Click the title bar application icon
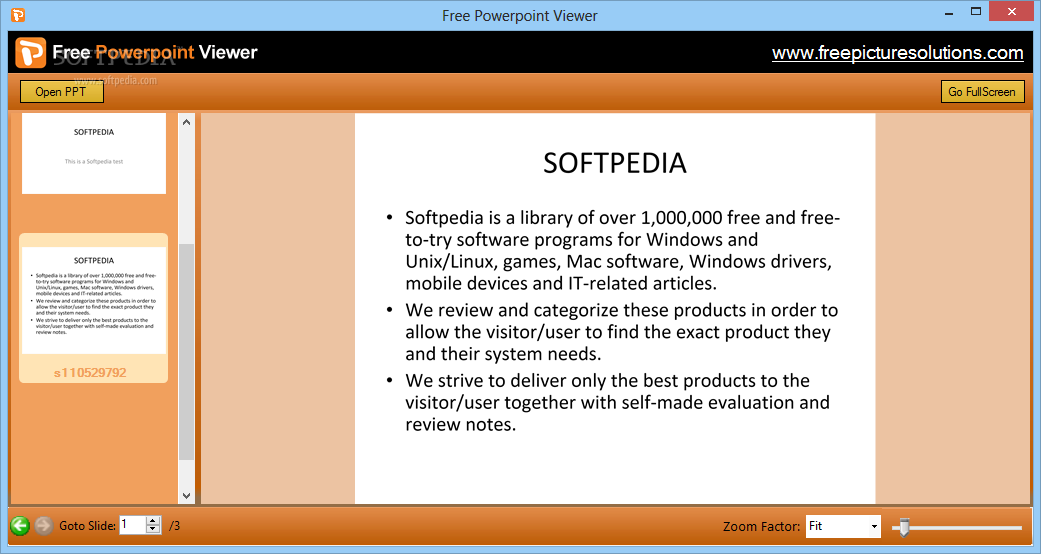1041x554 pixels. pos(18,15)
